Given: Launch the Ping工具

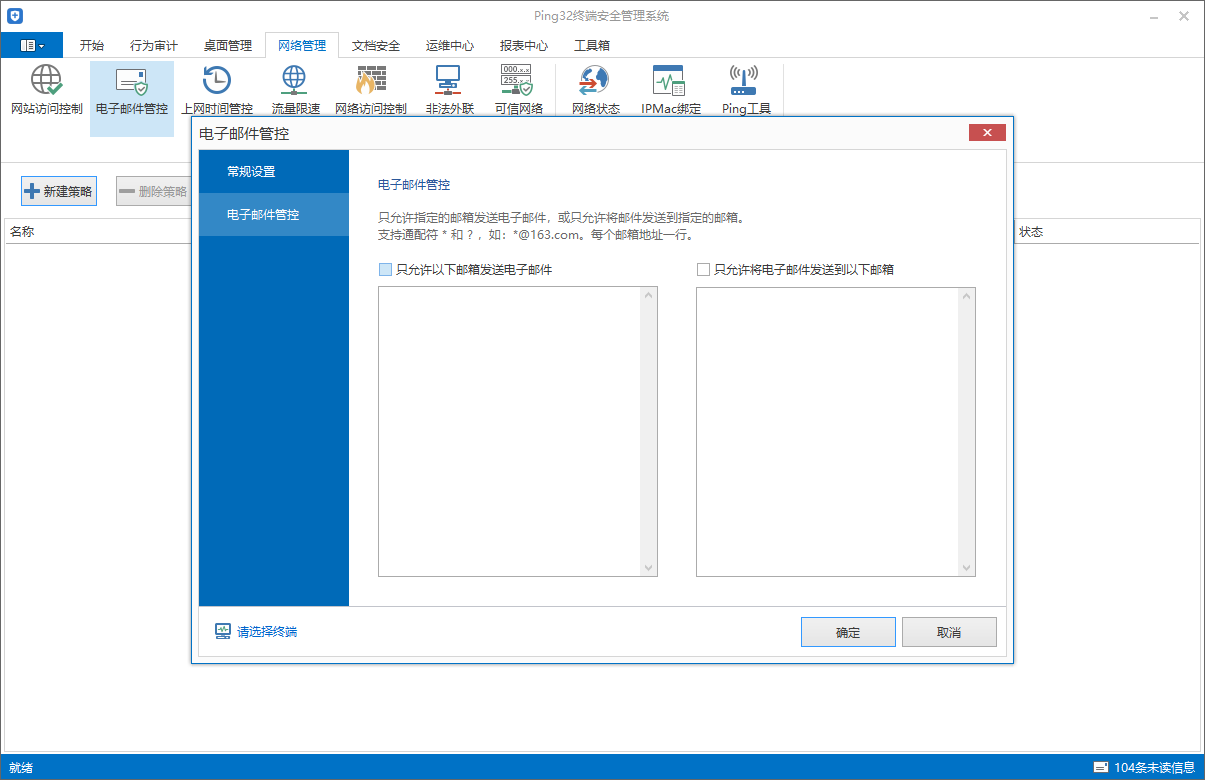Looking at the screenshot, I should (746, 90).
